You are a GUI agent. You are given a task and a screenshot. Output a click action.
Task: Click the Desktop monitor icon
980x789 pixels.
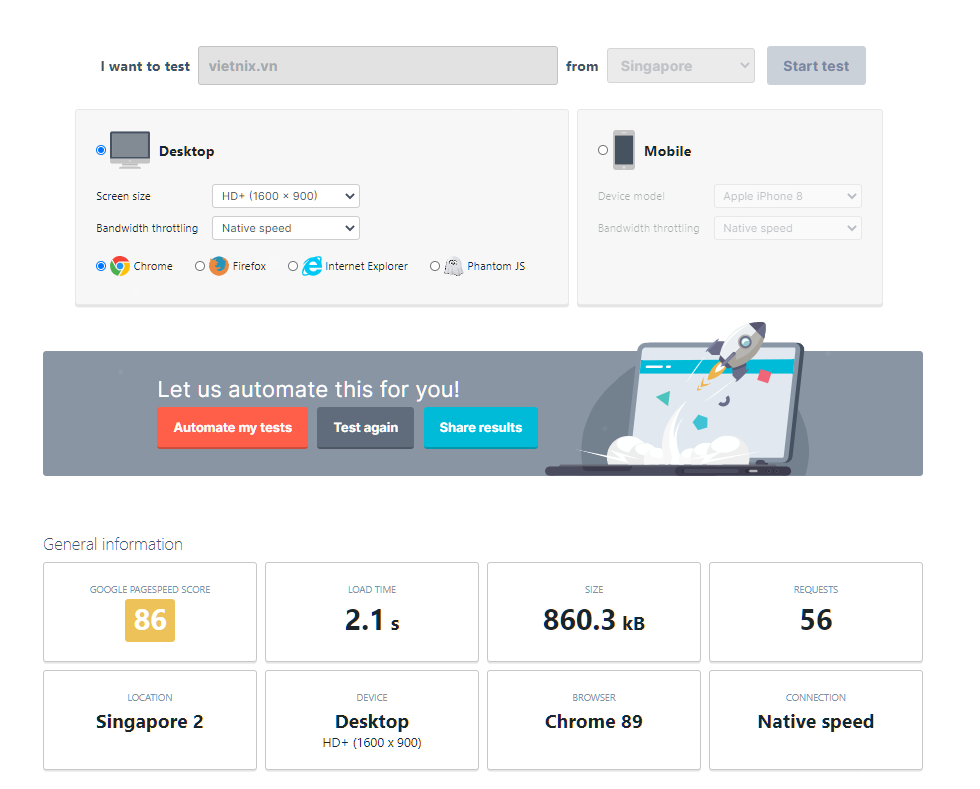tap(129, 148)
